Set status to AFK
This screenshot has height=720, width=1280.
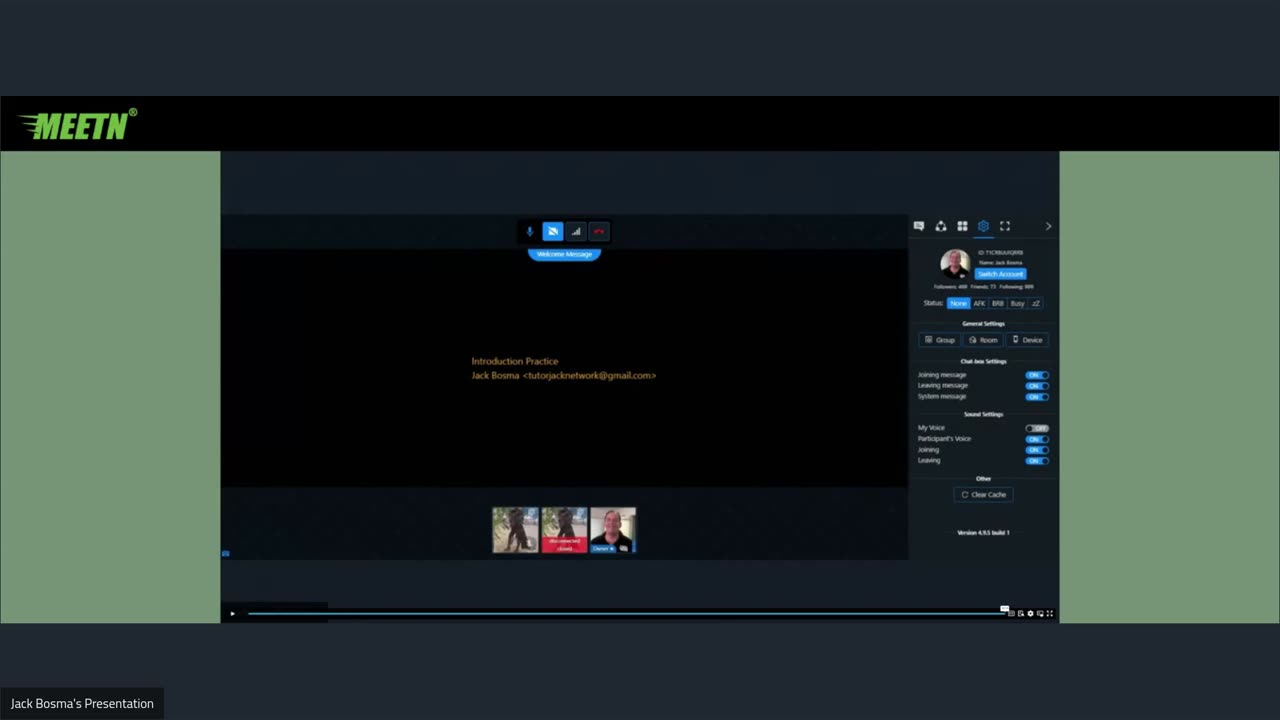coord(979,303)
